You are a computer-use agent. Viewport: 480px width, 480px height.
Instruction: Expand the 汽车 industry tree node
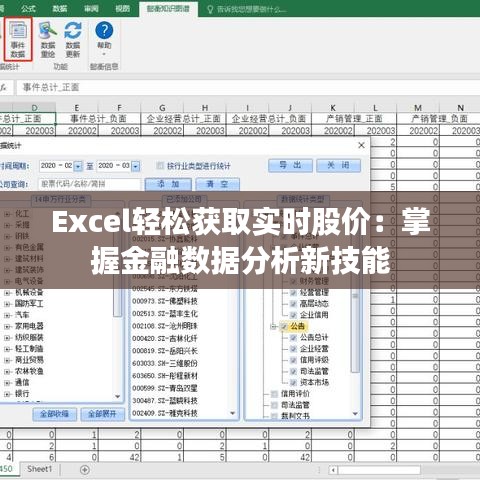[x=7, y=315]
